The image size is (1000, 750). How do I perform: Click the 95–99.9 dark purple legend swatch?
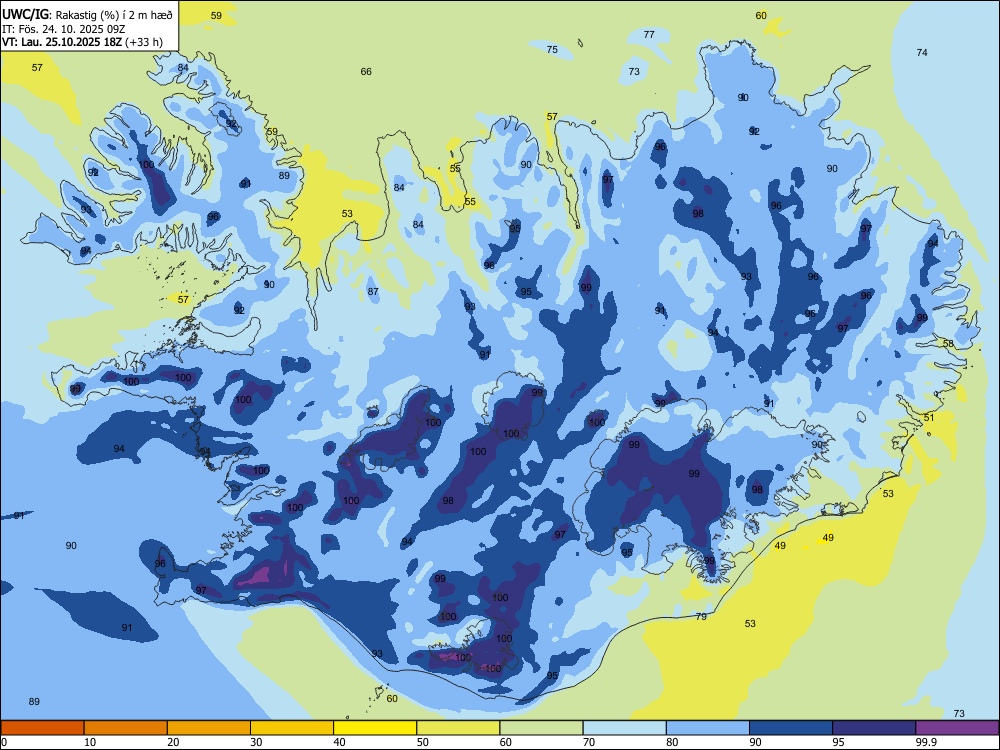(x=874, y=728)
